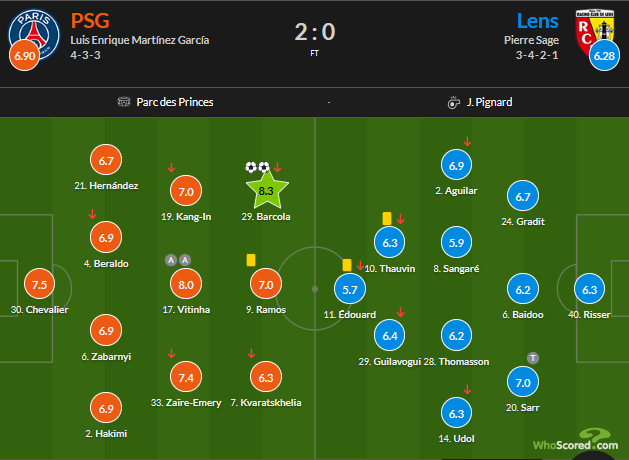Click the referee icon beside J. Pignard
This screenshot has height=460, width=629.
pos(455,101)
